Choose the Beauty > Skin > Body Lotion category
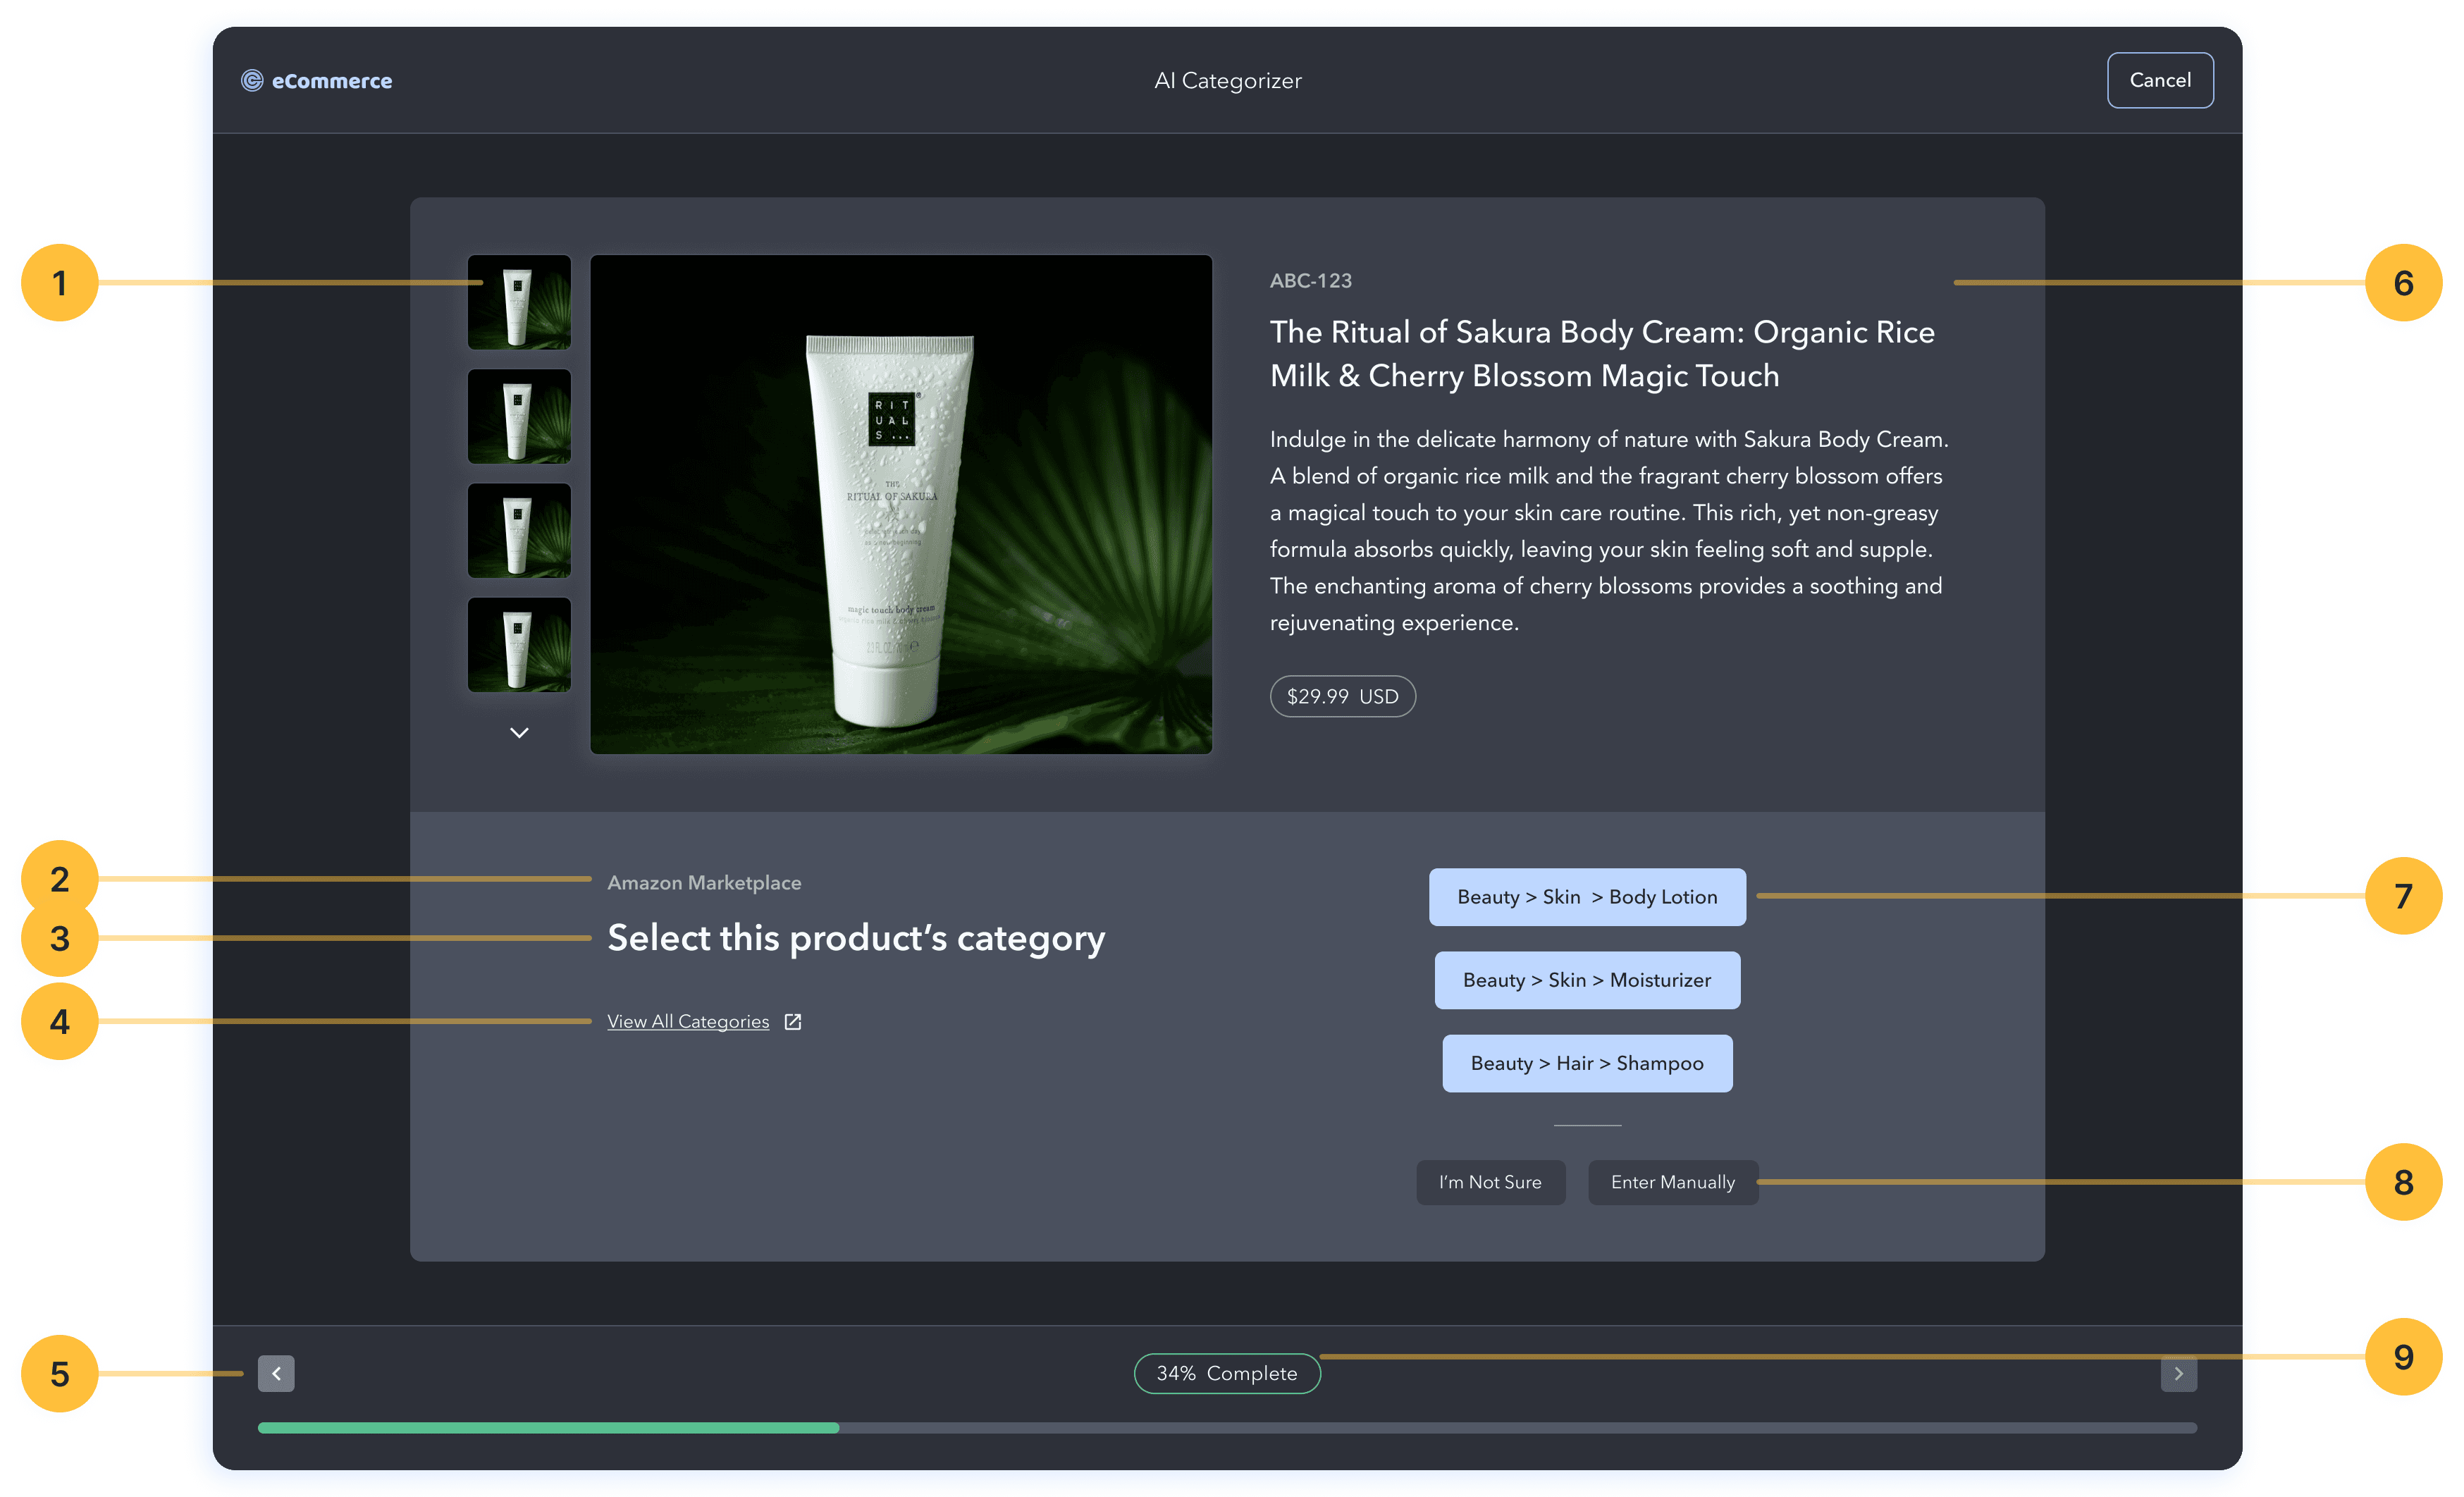The height and width of the screenshot is (1497, 2464). (1587, 897)
